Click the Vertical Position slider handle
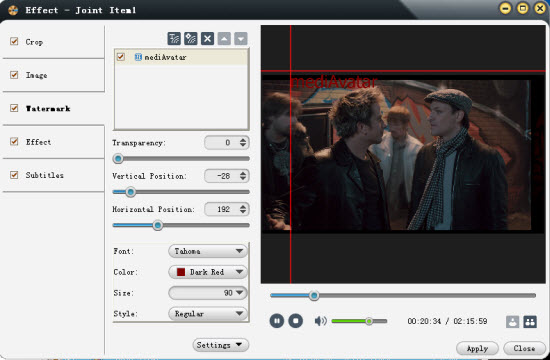Viewport: 550px width, 360px height. pyautogui.click(x=130, y=192)
